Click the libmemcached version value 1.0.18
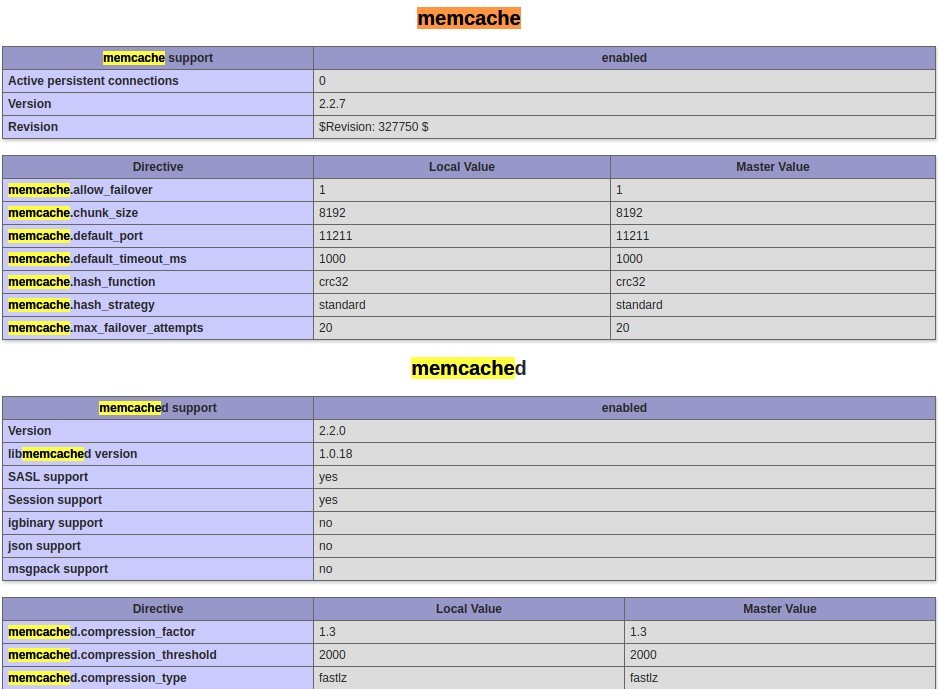Image resolution: width=938 pixels, height=689 pixels. (x=335, y=454)
